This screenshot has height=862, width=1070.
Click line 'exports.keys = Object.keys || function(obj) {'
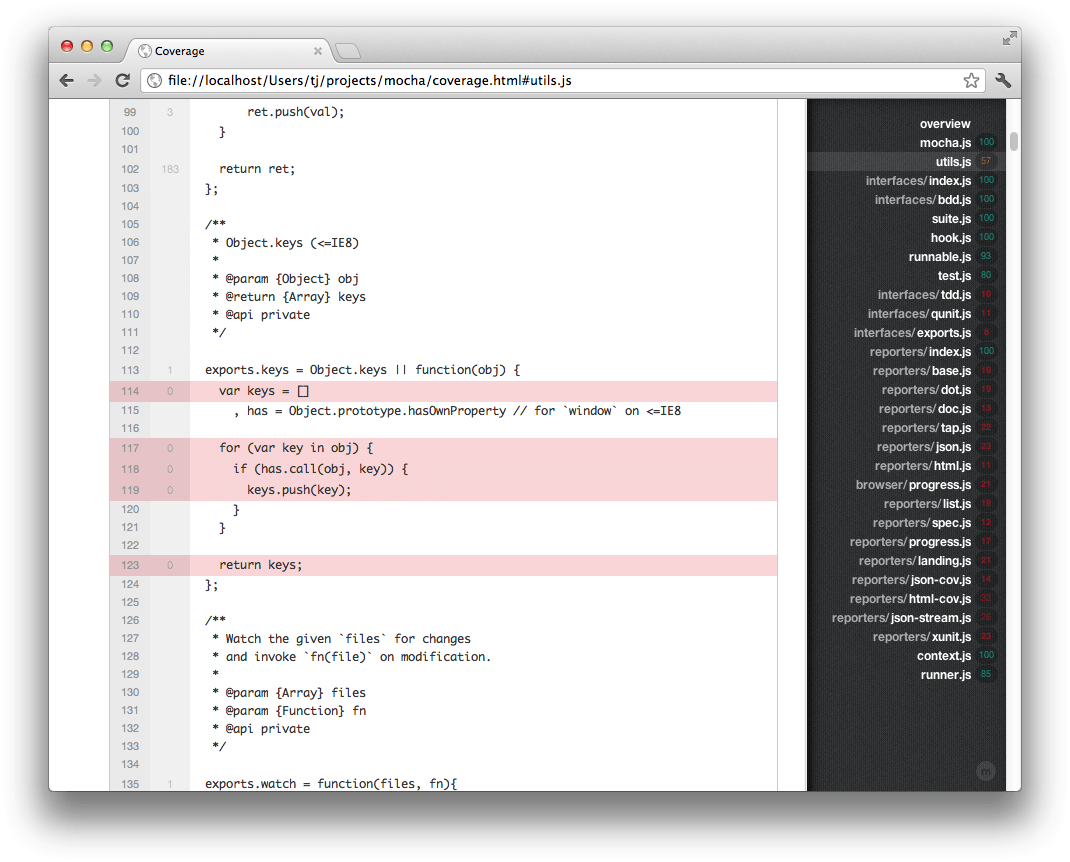click(x=362, y=370)
